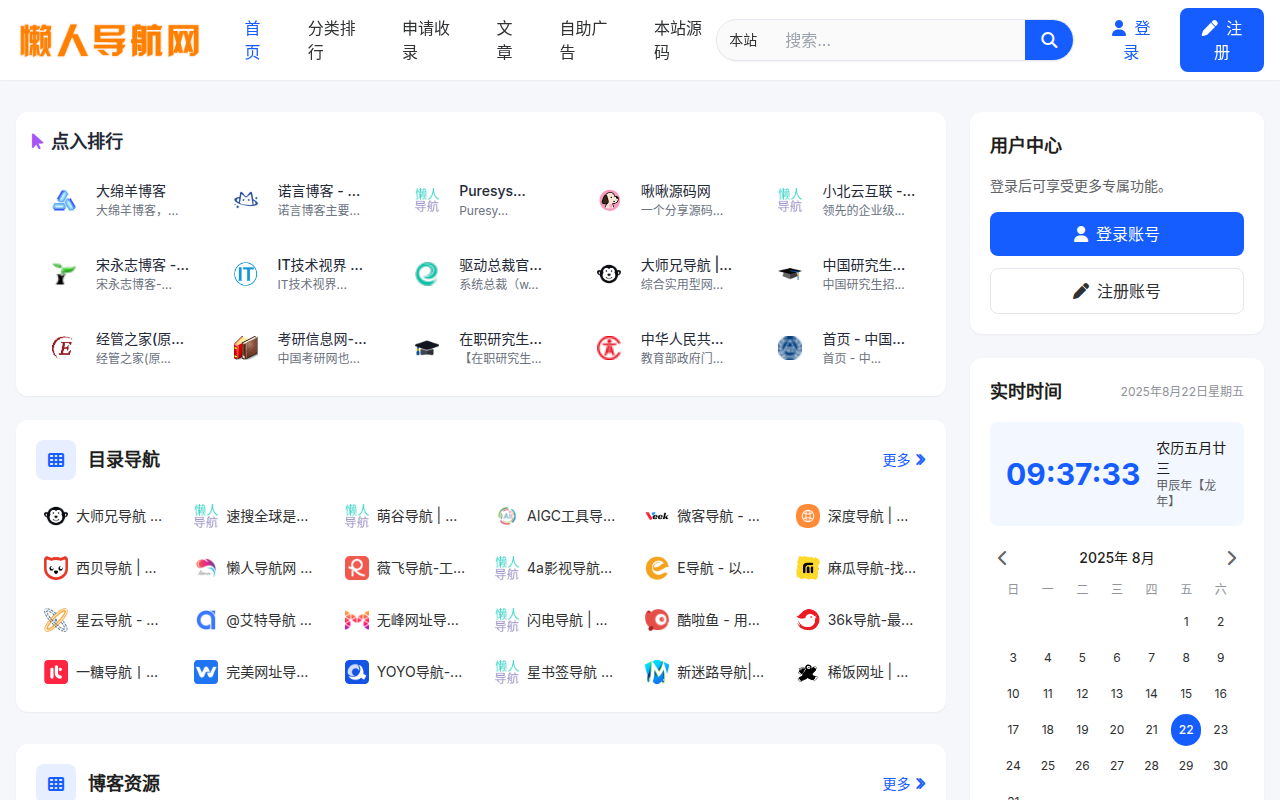Click the 登录账号 button
The height and width of the screenshot is (800, 1280).
point(1116,234)
